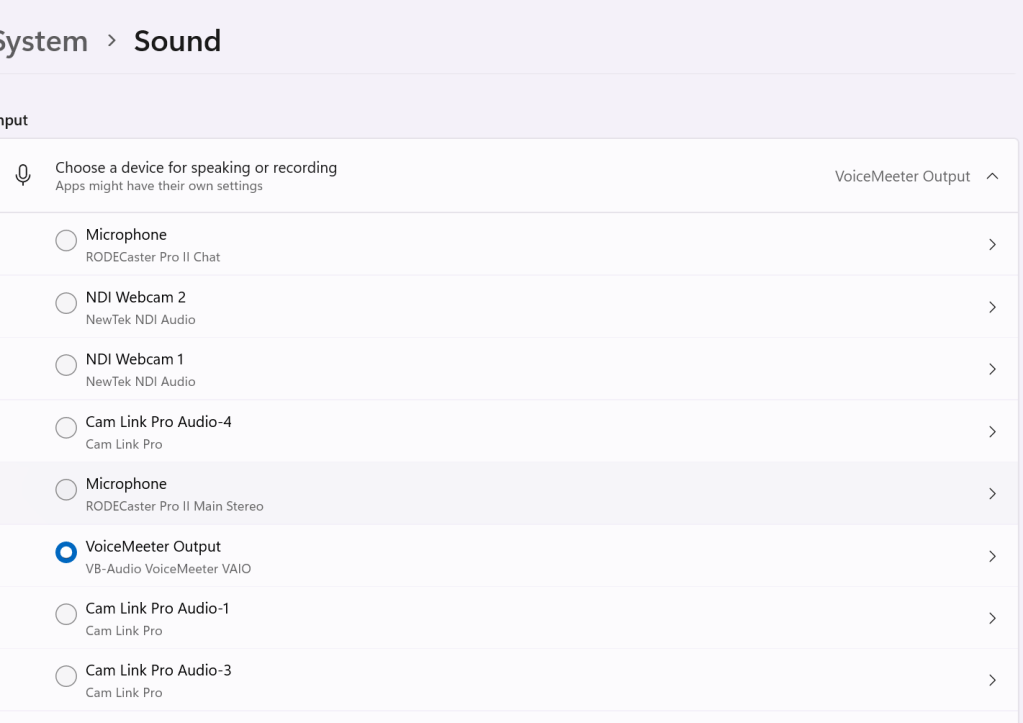Click 'NewTek NDI Audio' under NDI Webcam 1

[140, 382]
